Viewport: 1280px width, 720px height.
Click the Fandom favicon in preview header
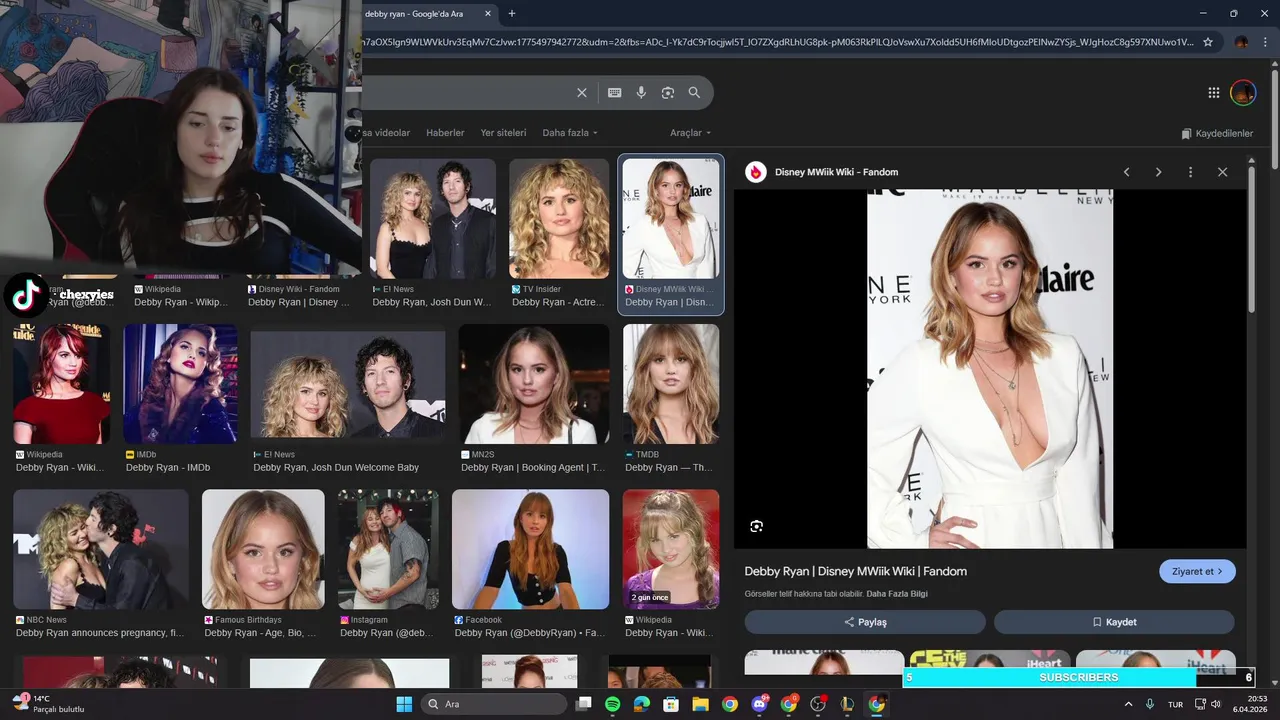(756, 172)
